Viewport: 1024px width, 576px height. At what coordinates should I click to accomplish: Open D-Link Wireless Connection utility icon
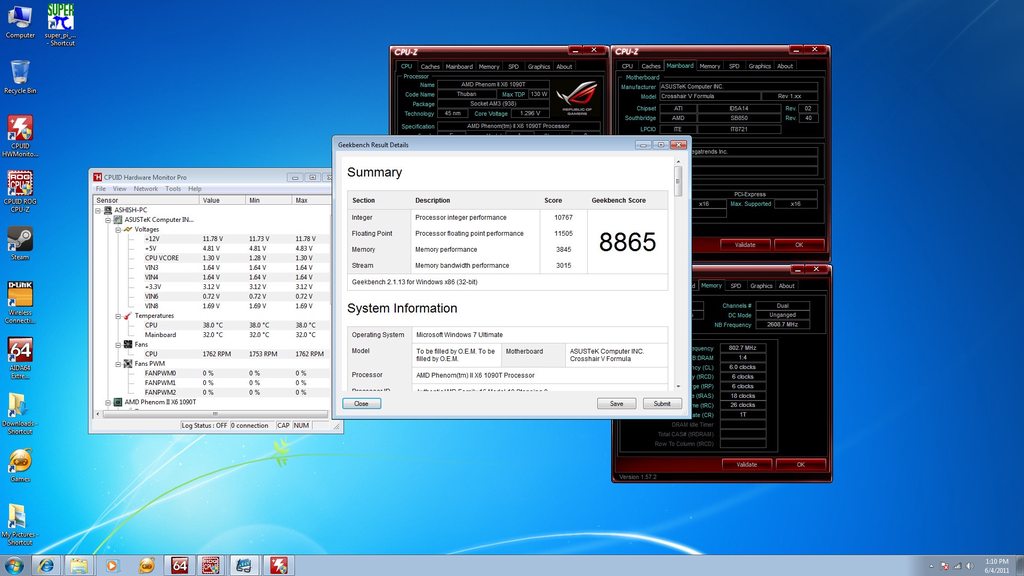pos(20,302)
